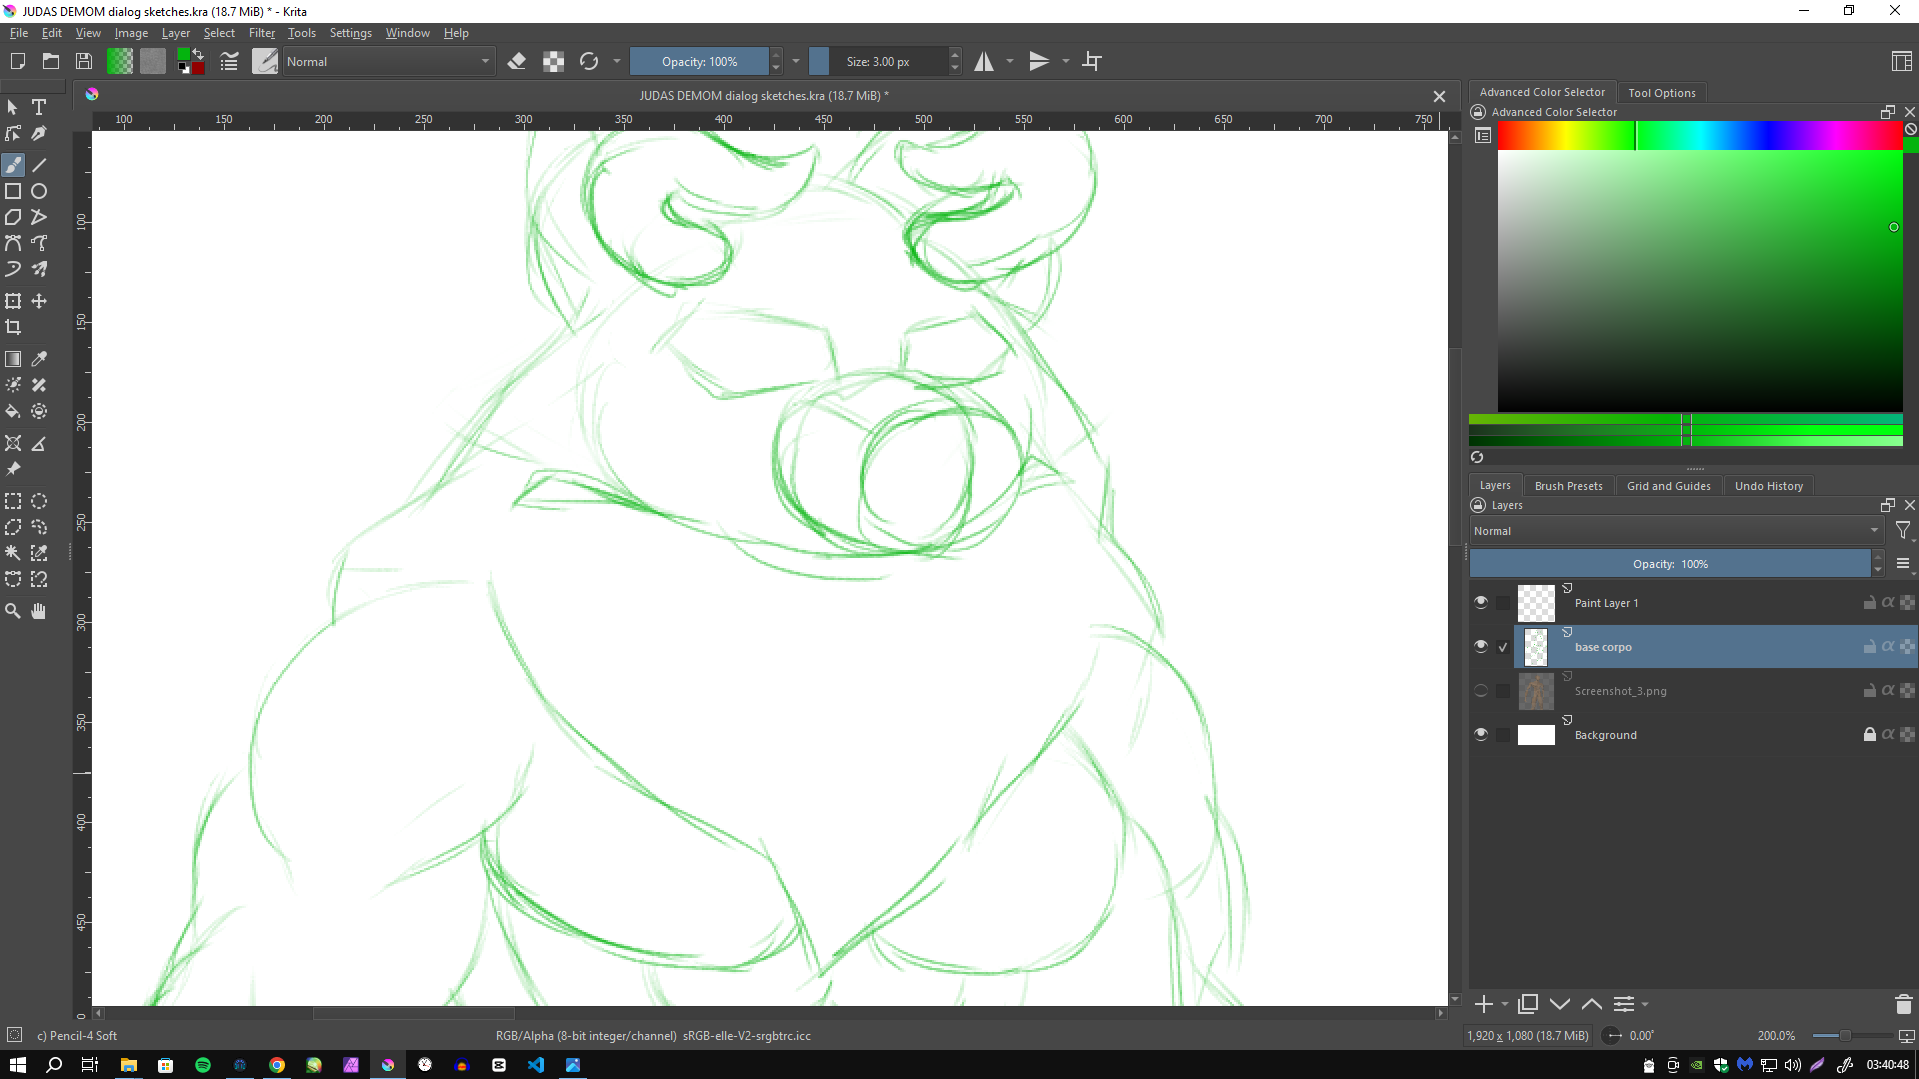The height and width of the screenshot is (1079, 1919).
Task: Add a new layer with plus button
Action: 1484,1004
